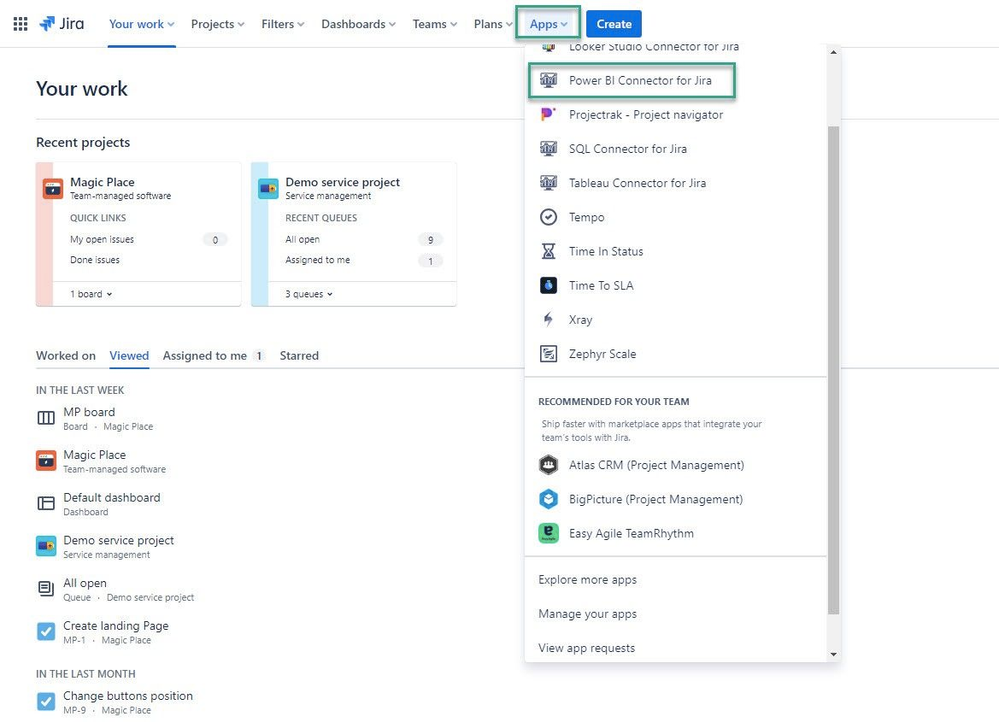Screen dimensions: 999x722
Task: Click the Jira logo
Action: 62,24
